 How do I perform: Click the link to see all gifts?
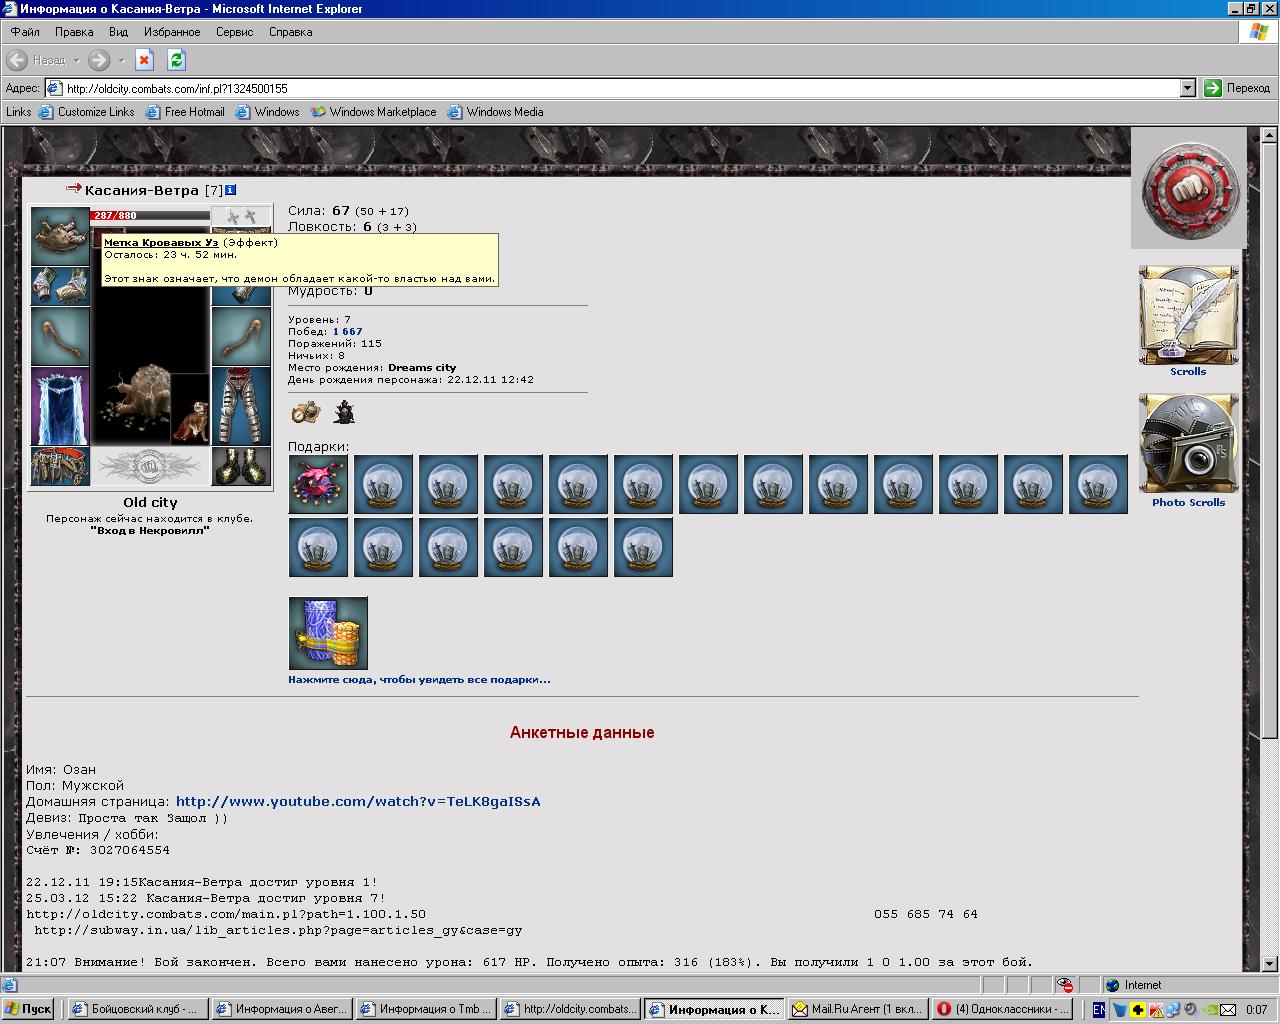click(x=419, y=680)
